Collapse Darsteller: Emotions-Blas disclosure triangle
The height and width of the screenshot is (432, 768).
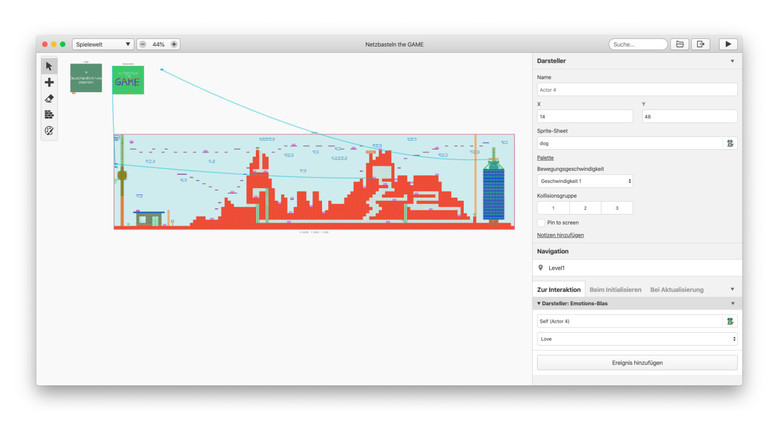point(539,304)
